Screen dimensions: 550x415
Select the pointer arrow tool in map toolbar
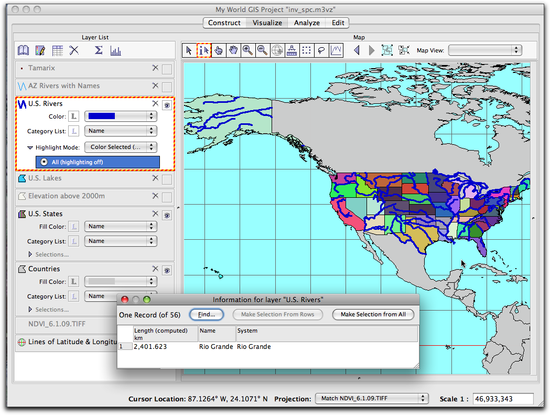pos(189,51)
